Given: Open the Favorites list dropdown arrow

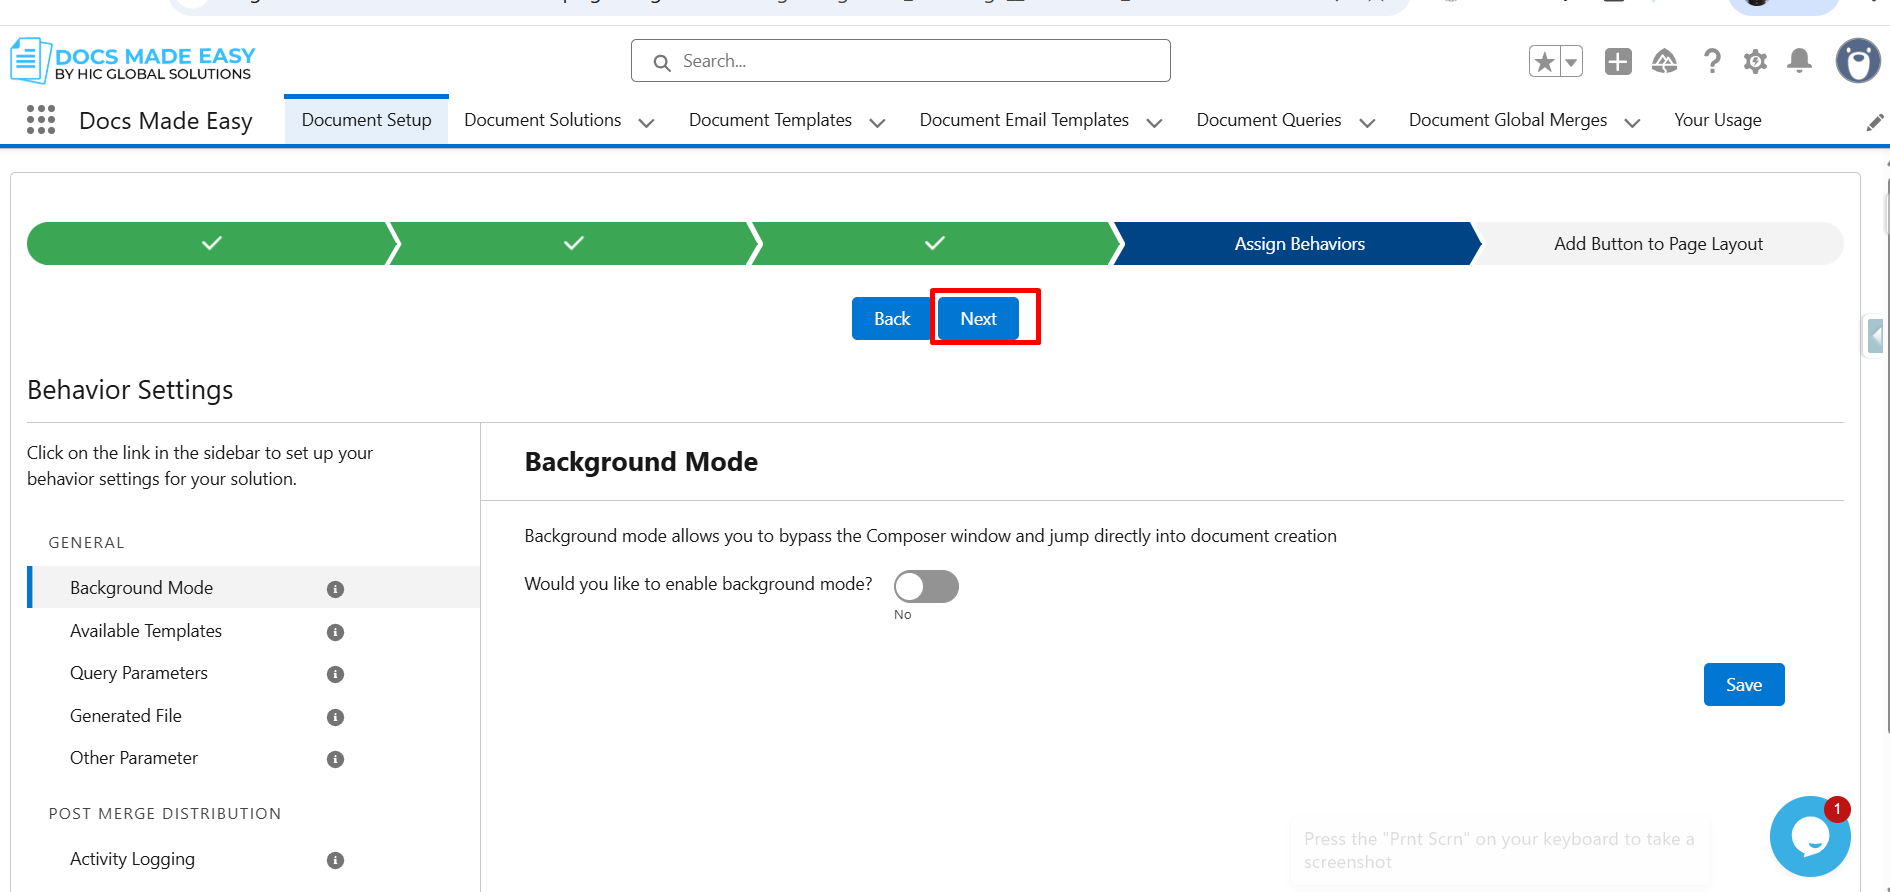Looking at the screenshot, I should pyautogui.click(x=1571, y=62).
